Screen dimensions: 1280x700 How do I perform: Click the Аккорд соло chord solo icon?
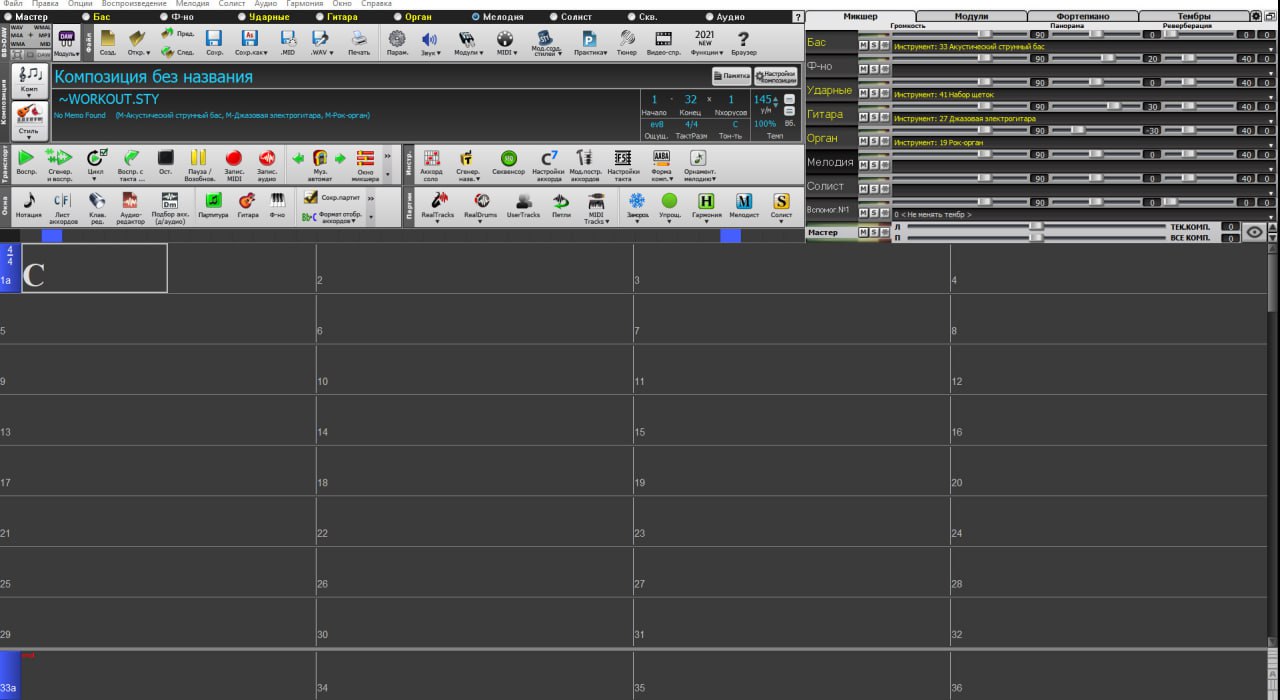[x=431, y=163]
